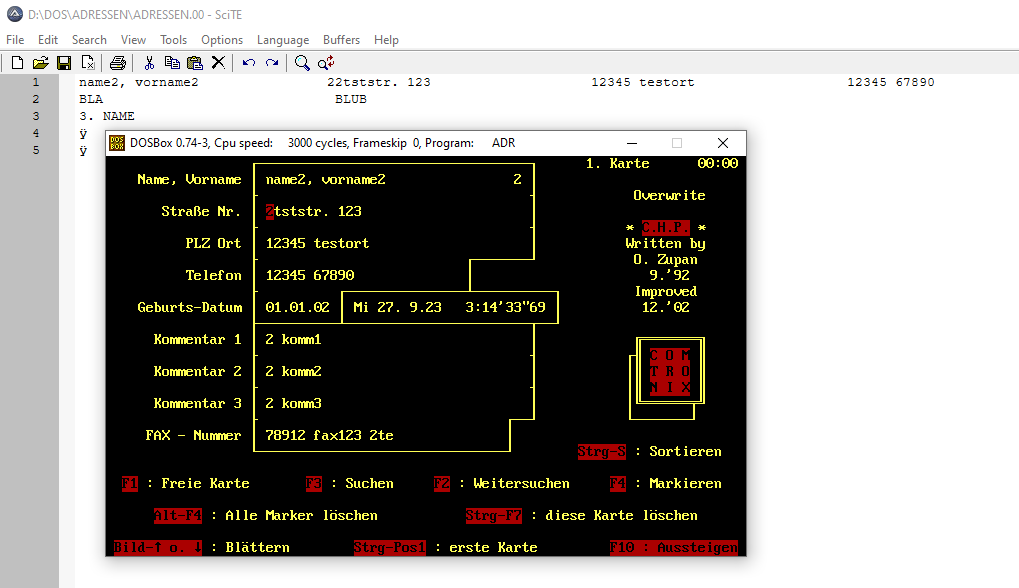Delete selection with the X toolbar icon
1019x588 pixels.
218,63
